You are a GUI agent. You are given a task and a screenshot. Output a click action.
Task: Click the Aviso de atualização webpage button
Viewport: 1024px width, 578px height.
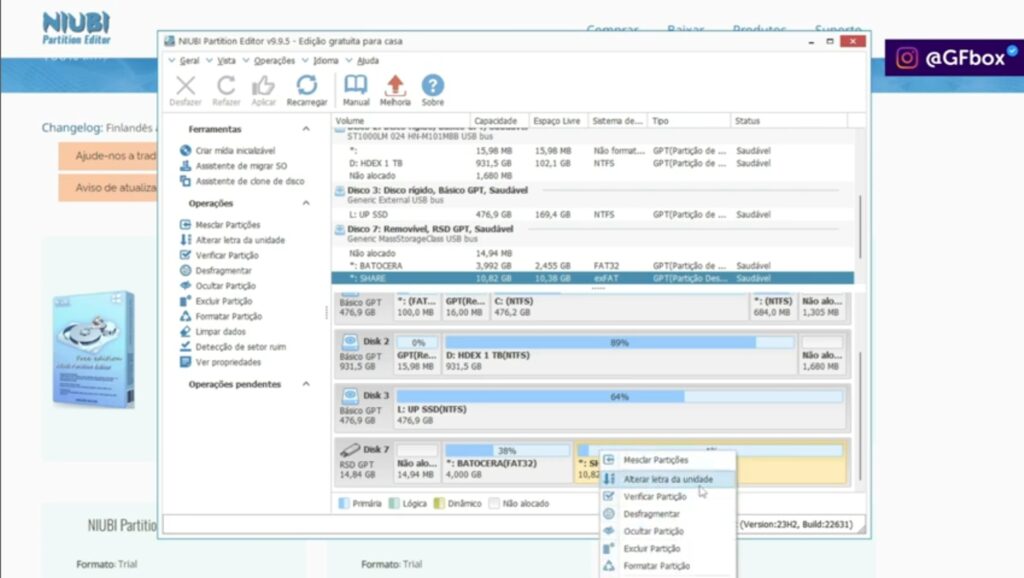tap(108, 187)
